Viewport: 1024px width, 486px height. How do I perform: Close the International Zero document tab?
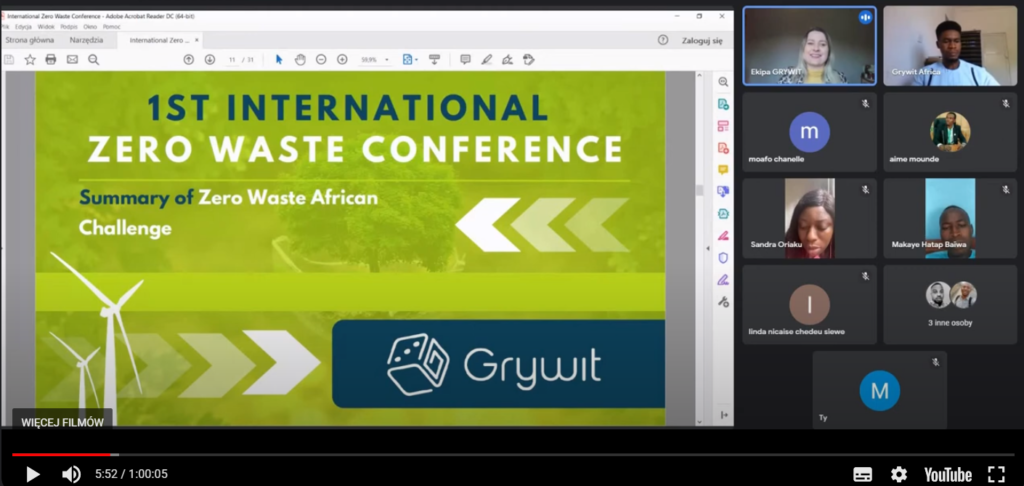pyautogui.click(x=197, y=40)
